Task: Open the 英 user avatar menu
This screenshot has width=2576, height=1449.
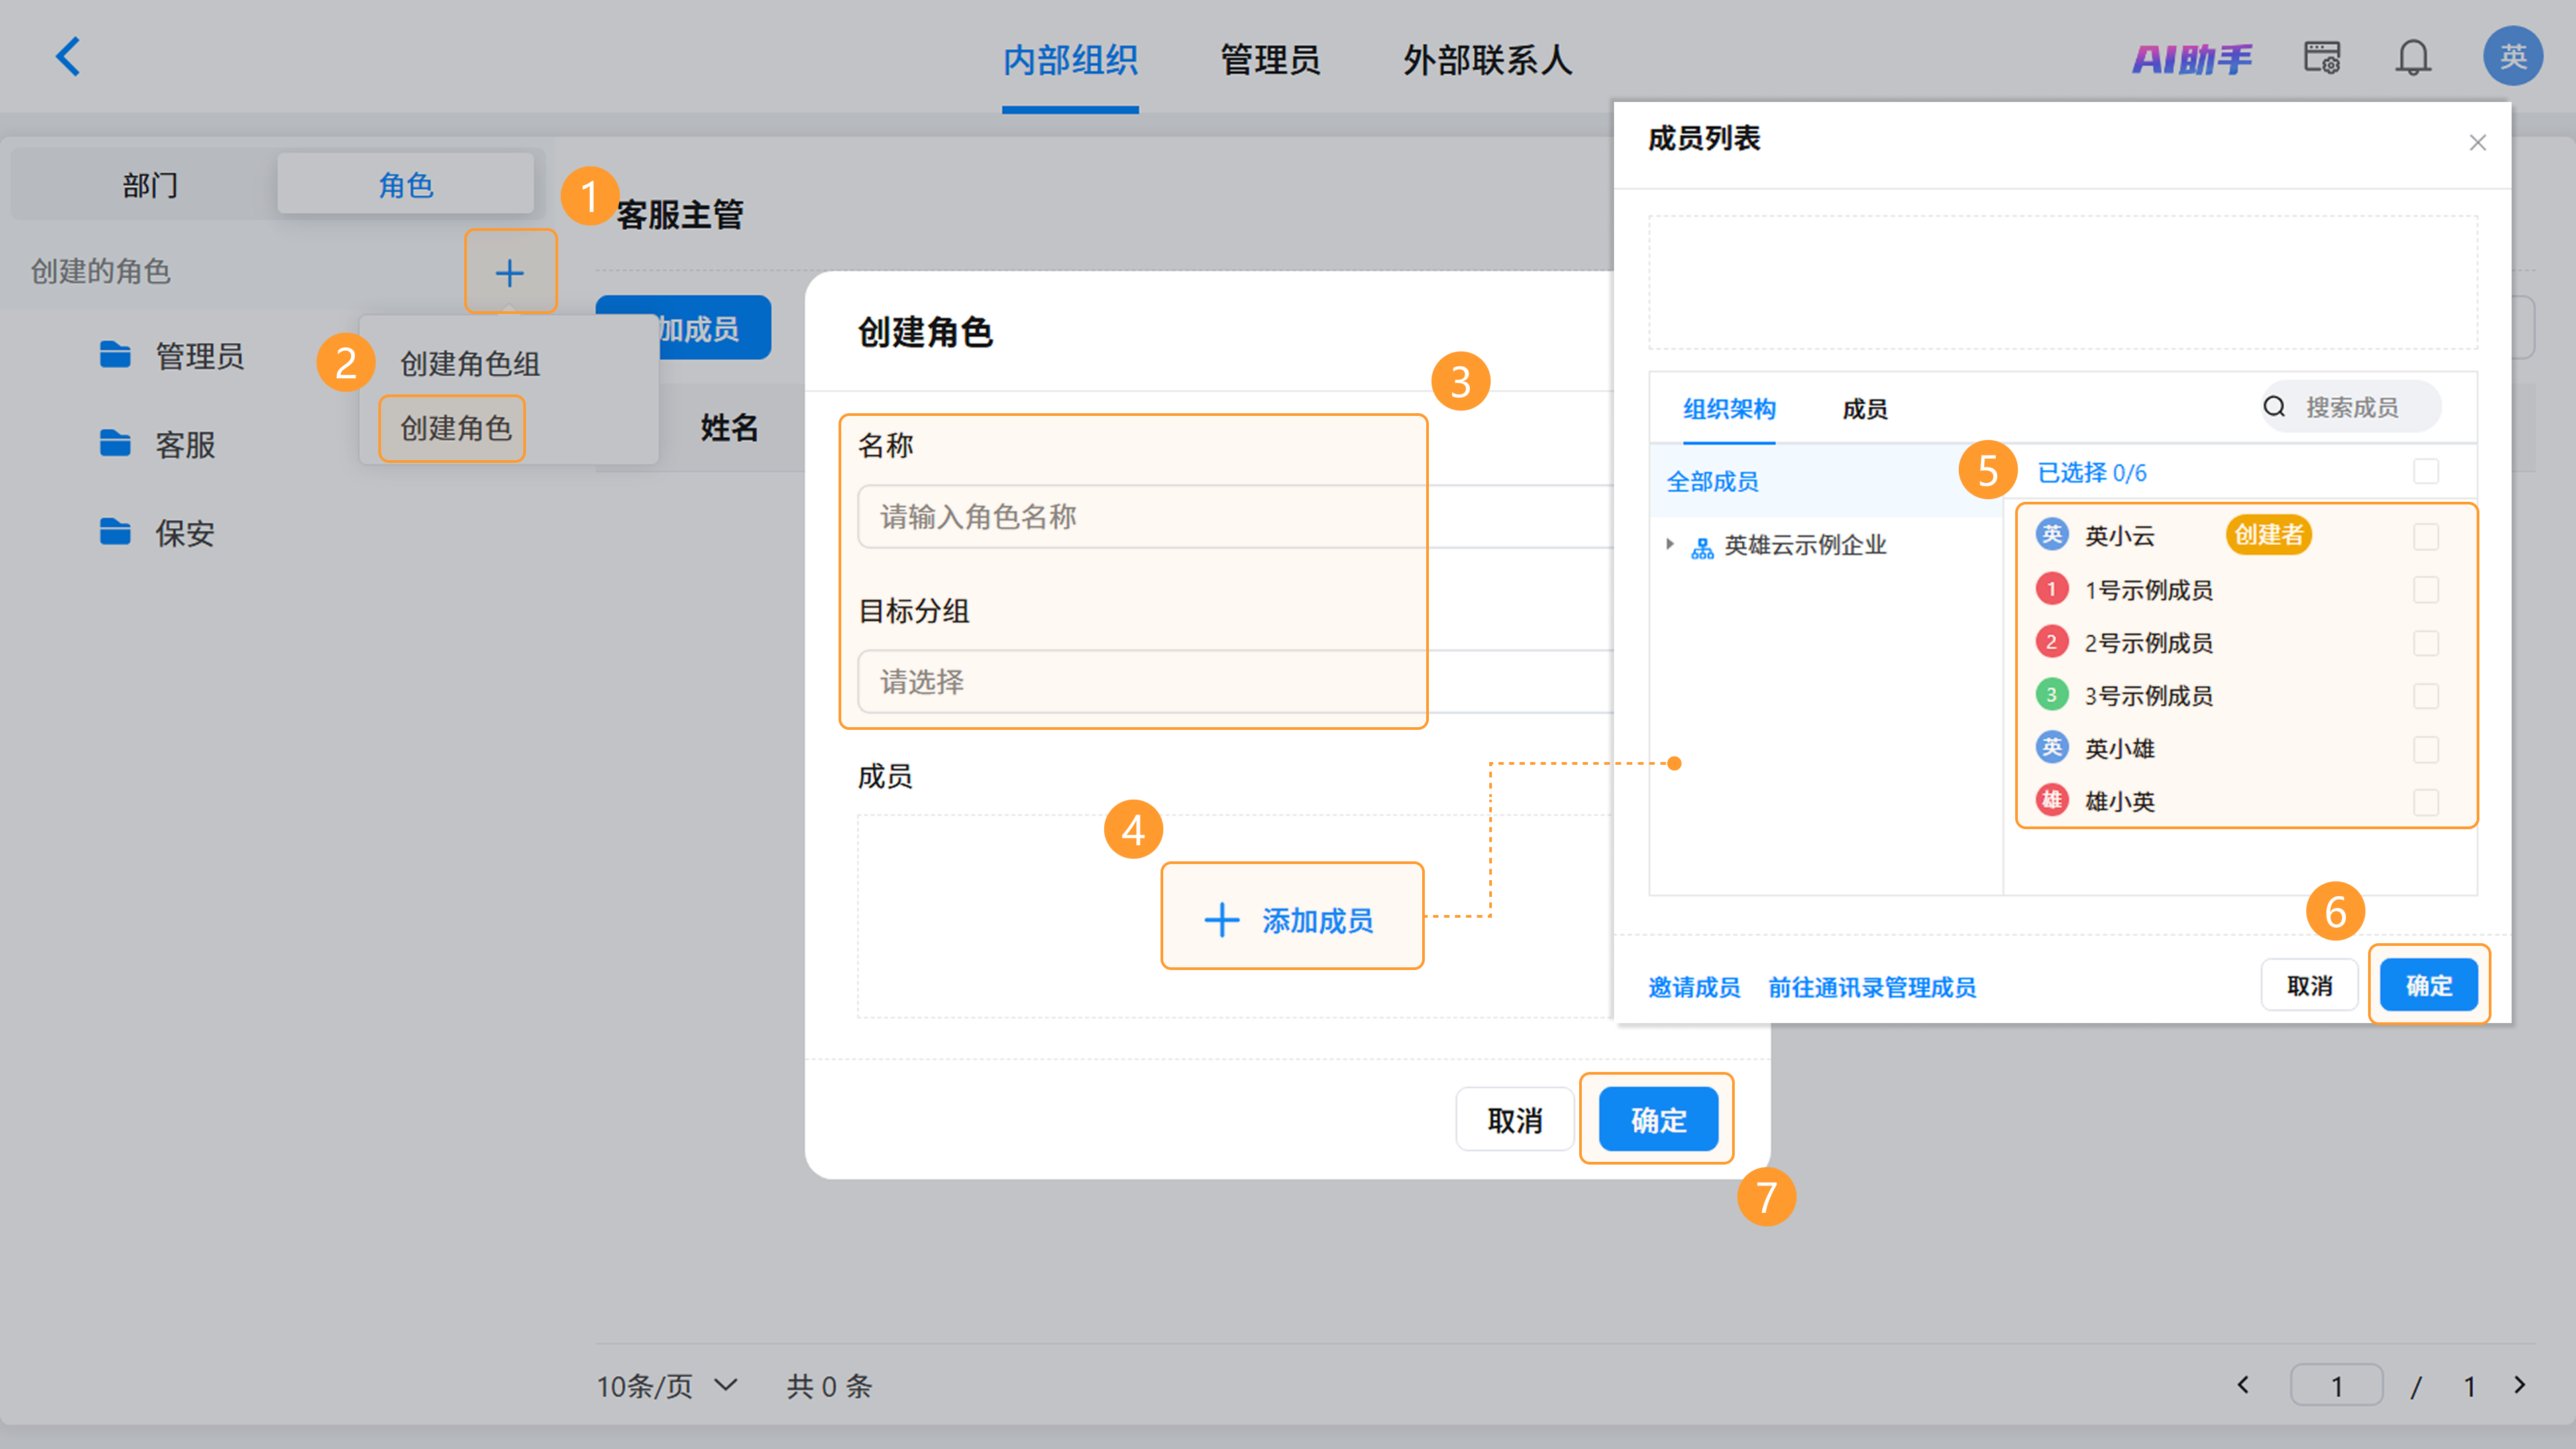Action: (x=2513, y=56)
